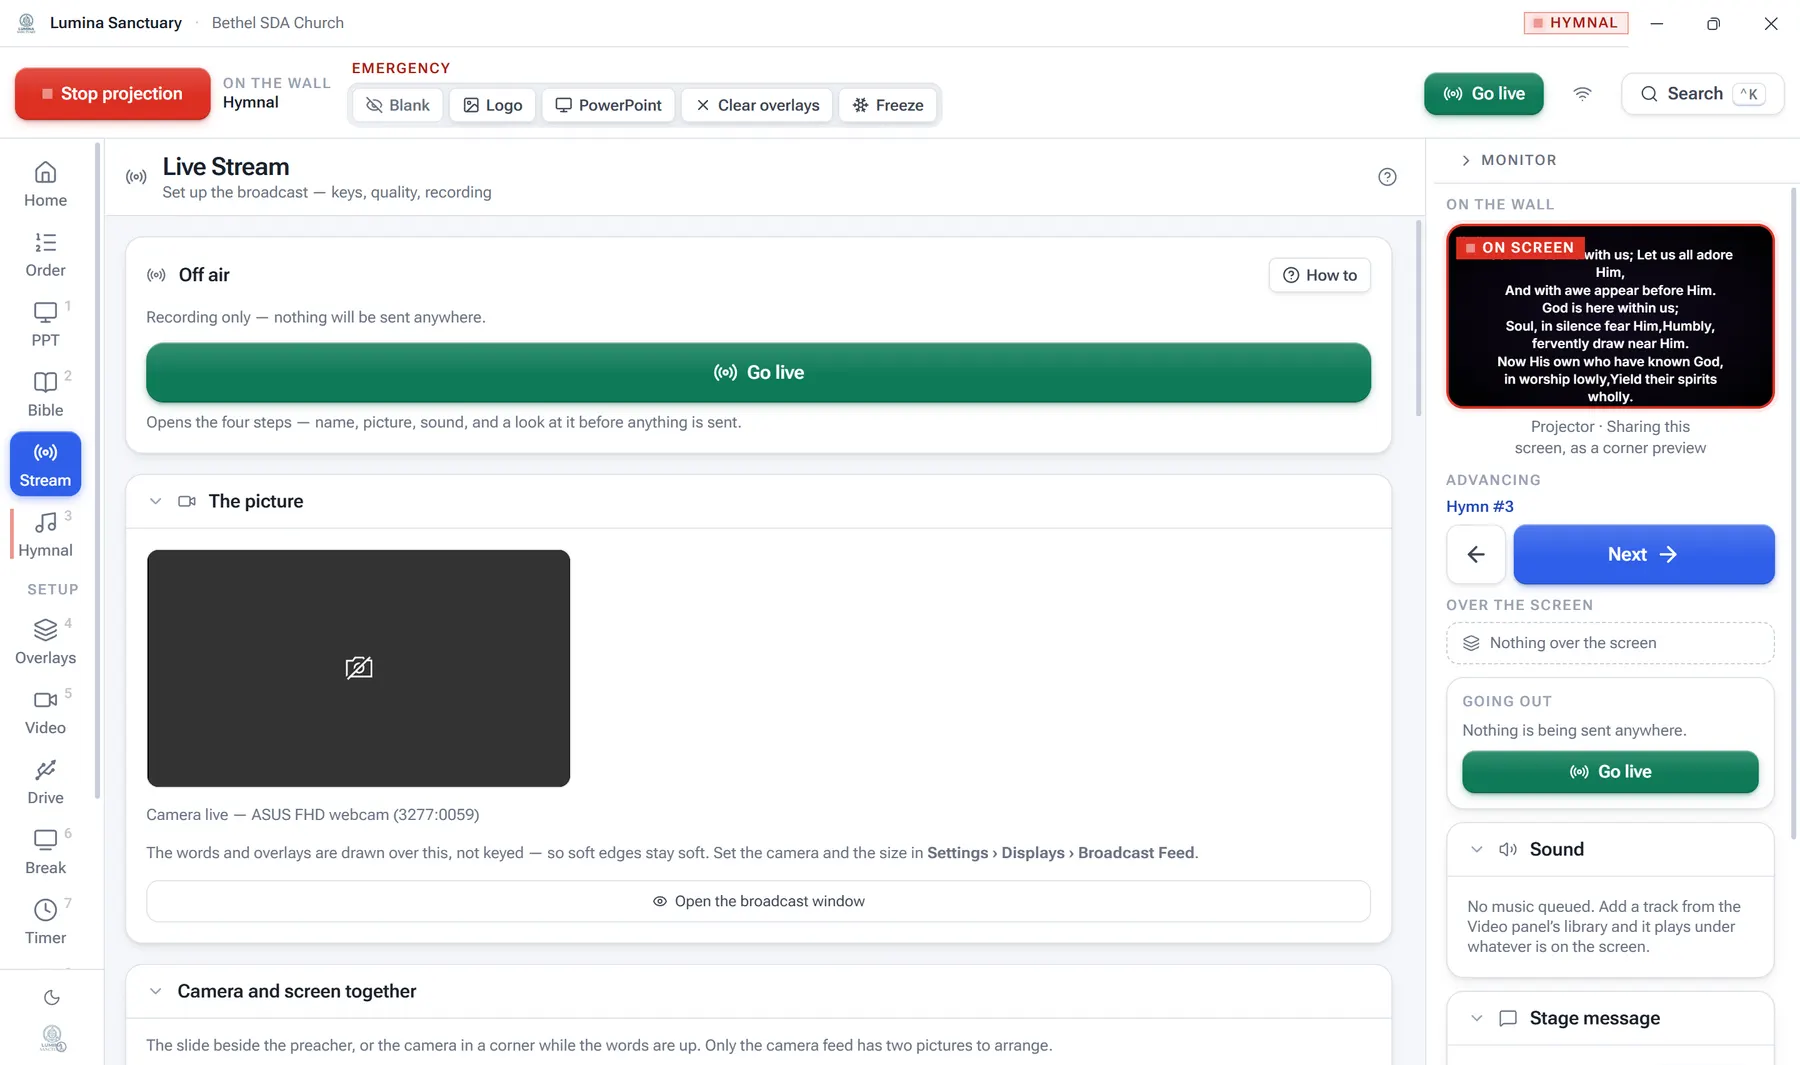This screenshot has width=1800, height=1065.
Task: Click the help icon beside Live Stream header
Action: pyautogui.click(x=1387, y=177)
